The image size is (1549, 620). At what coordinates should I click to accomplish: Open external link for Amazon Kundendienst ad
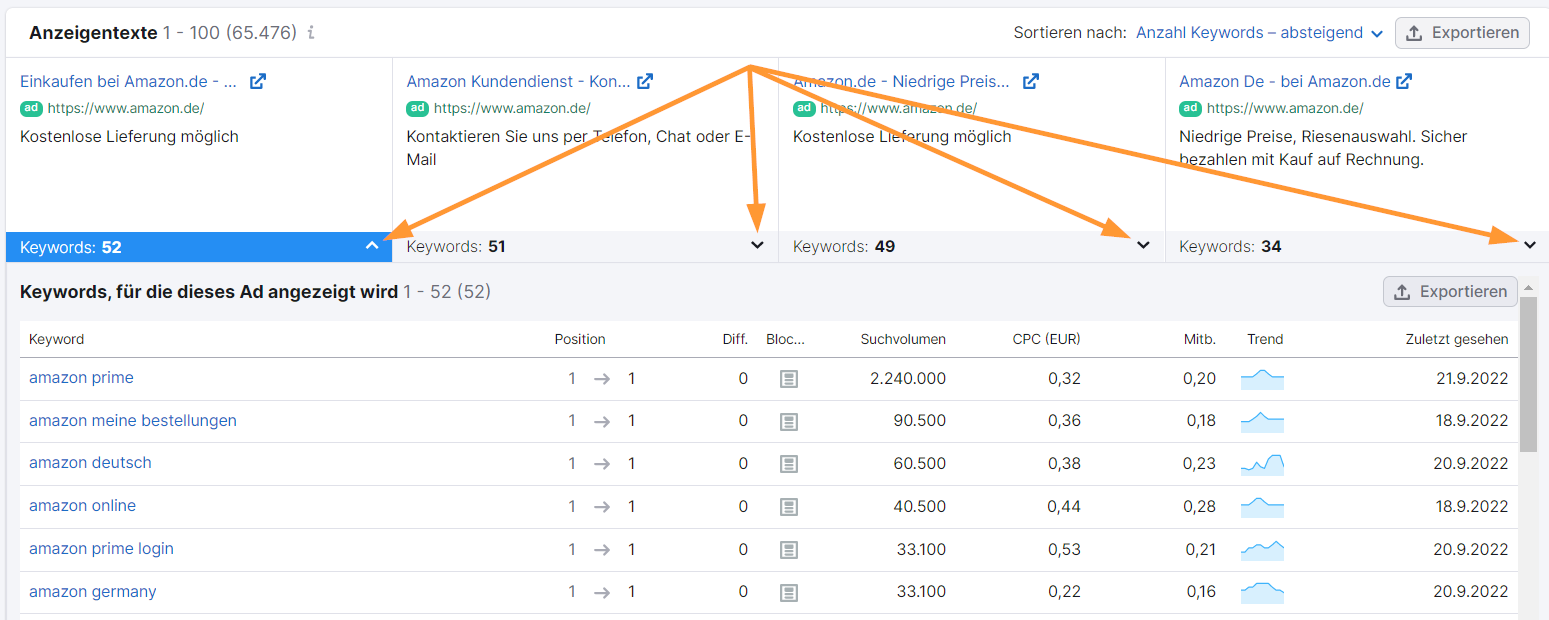tap(645, 81)
